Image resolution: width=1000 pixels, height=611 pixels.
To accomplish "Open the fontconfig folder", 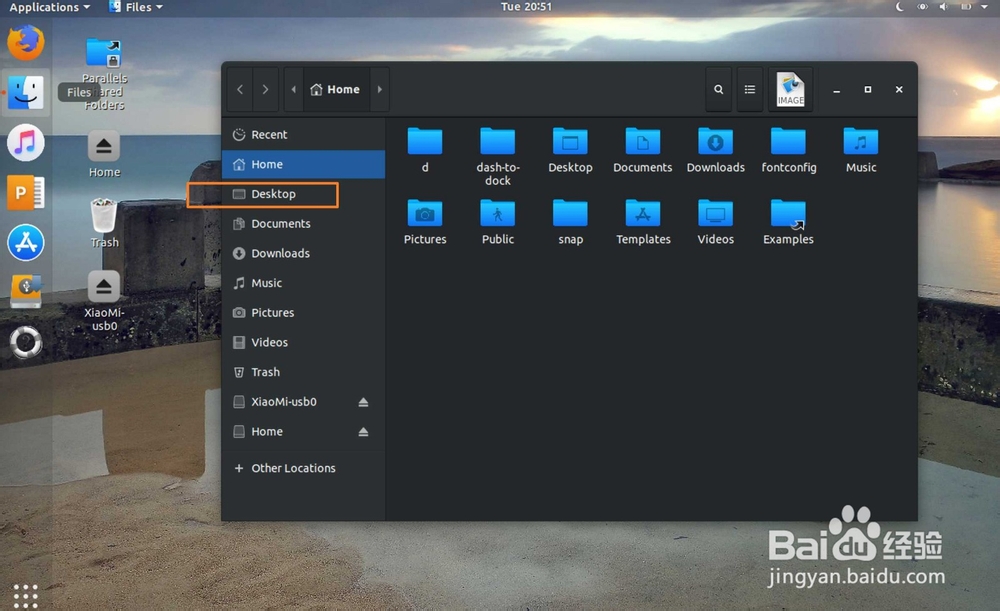I will [x=788, y=150].
